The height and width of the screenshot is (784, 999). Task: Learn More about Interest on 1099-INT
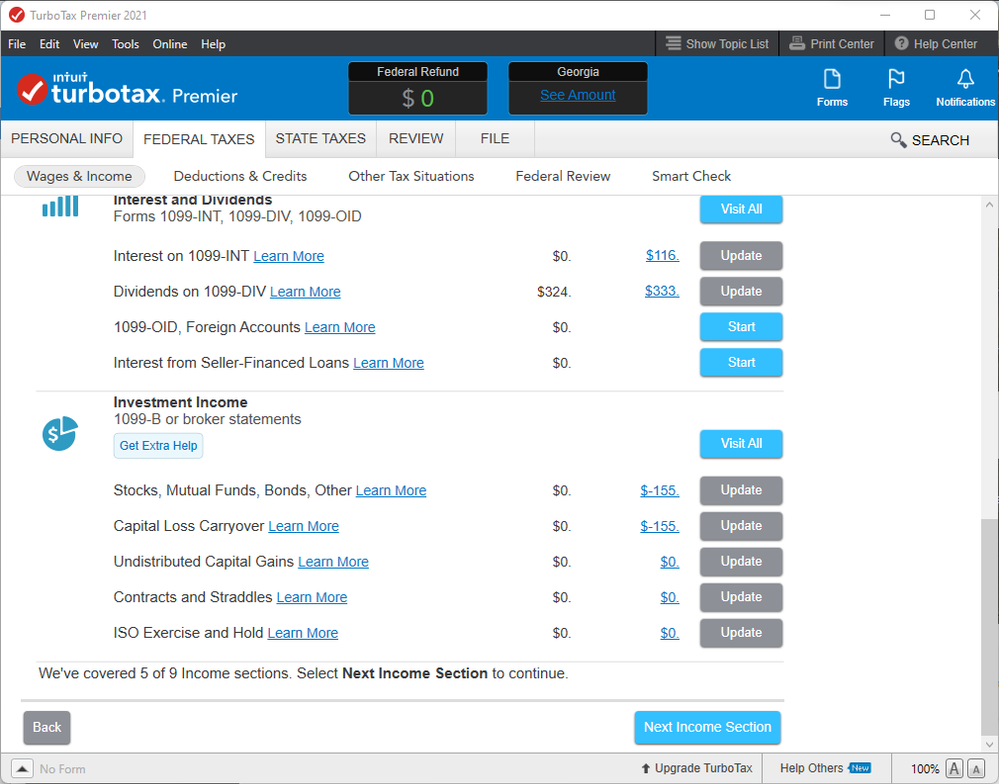point(289,256)
